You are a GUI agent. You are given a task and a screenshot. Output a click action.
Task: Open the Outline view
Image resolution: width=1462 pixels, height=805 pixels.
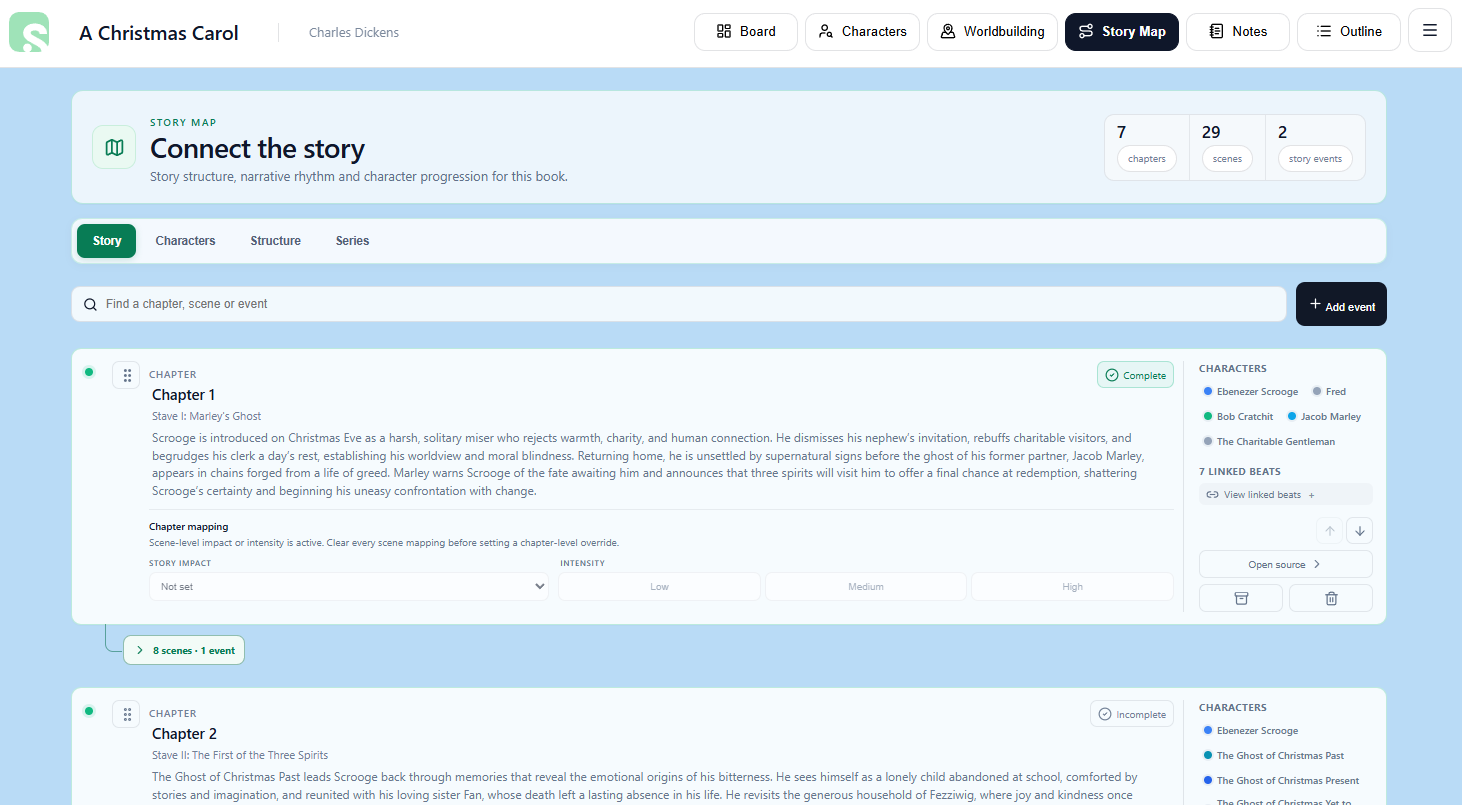pyautogui.click(x=1349, y=32)
